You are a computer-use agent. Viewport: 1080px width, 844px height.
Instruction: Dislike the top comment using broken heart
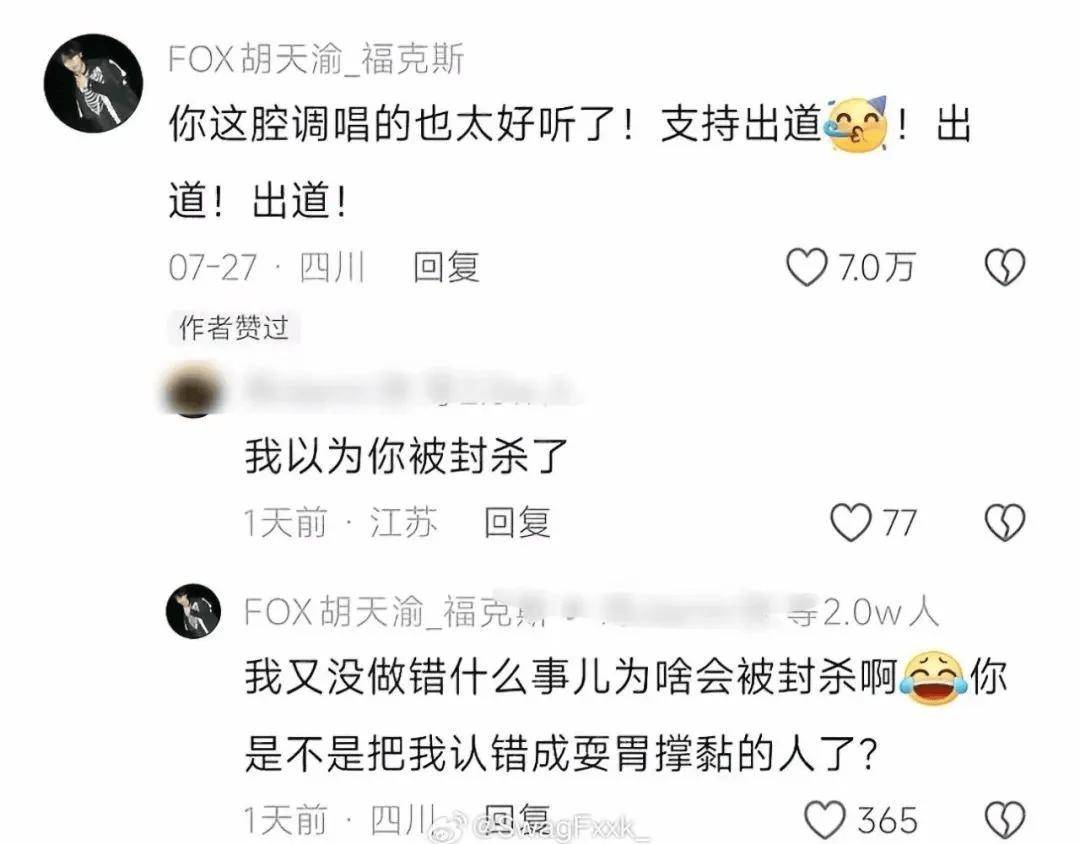(x=1005, y=267)
